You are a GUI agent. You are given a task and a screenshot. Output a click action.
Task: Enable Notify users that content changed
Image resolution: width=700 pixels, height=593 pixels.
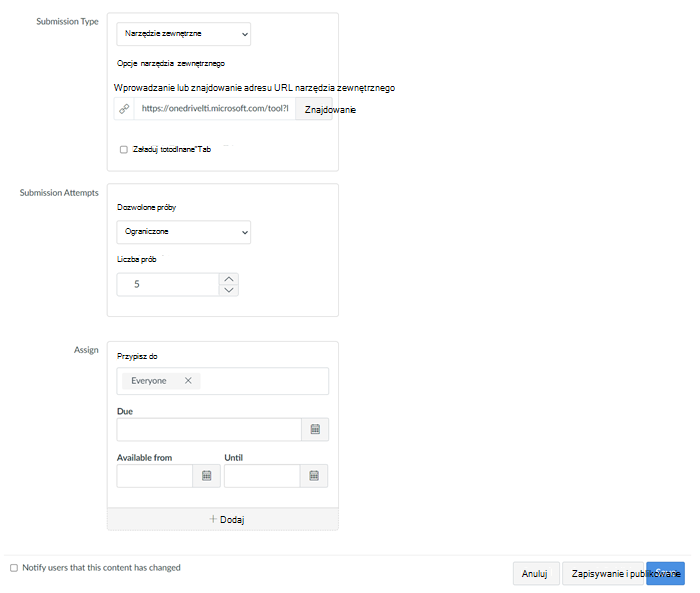pyautogui.click(x=14, y=568)
